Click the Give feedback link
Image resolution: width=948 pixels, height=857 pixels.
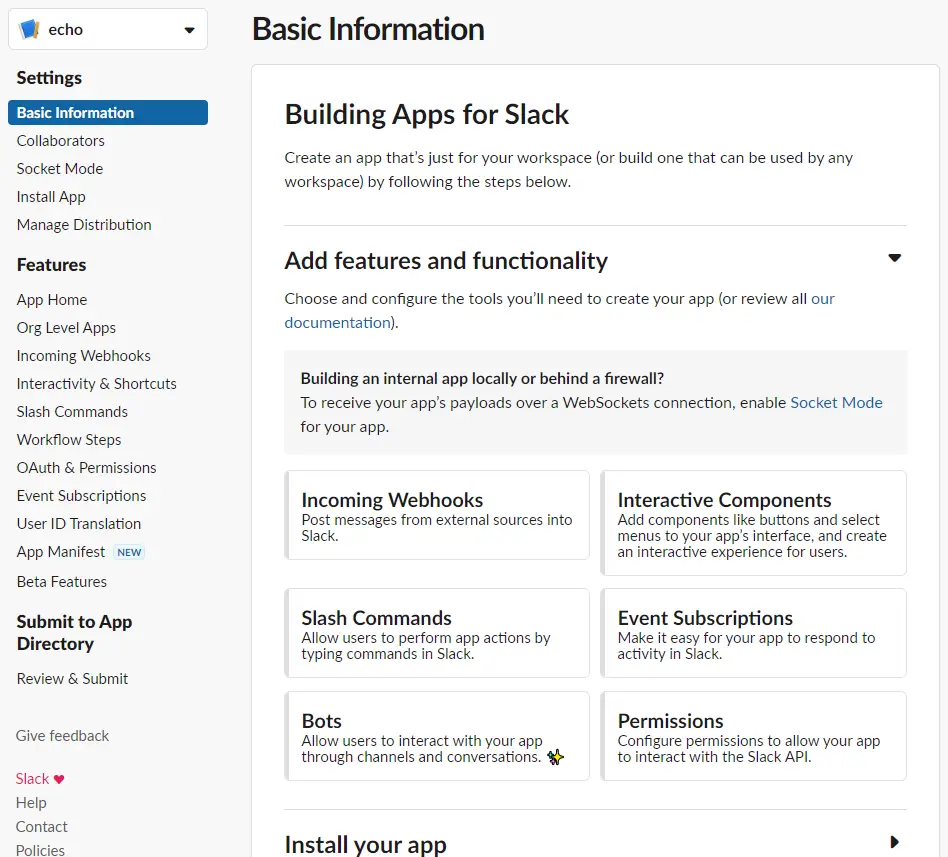coord(62,736)
